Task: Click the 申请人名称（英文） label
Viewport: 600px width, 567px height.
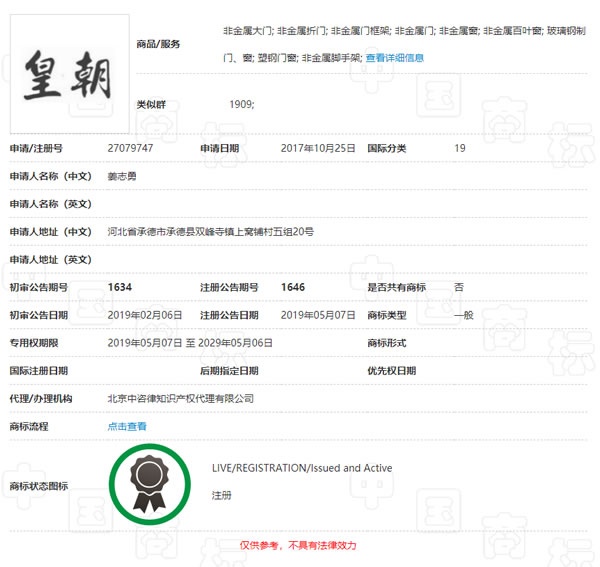Action: [51, 204]
